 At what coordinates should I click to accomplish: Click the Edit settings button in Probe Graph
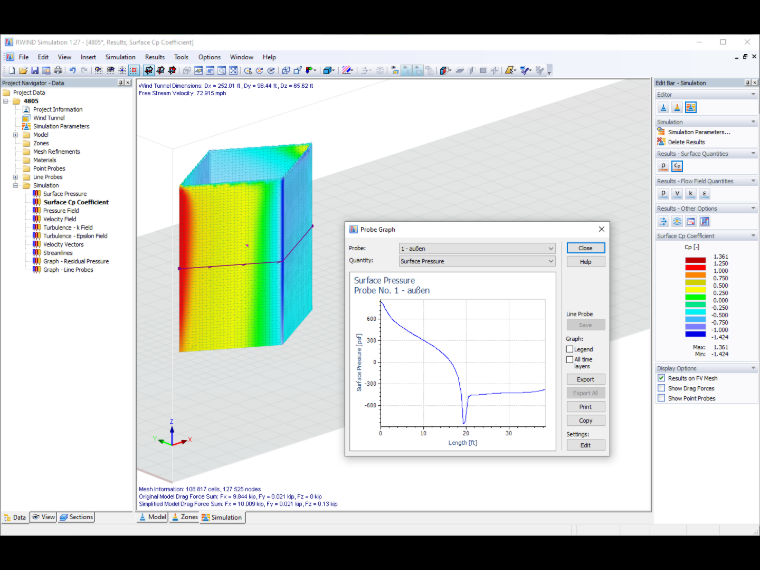pos(586,445)
